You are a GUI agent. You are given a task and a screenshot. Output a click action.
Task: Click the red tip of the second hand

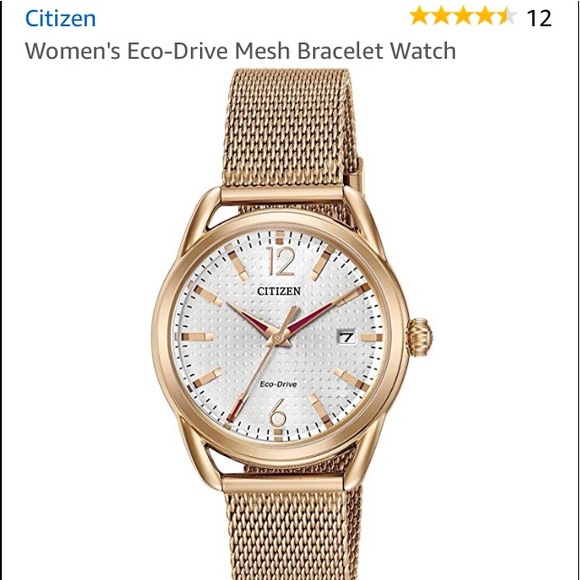(236, 407)
